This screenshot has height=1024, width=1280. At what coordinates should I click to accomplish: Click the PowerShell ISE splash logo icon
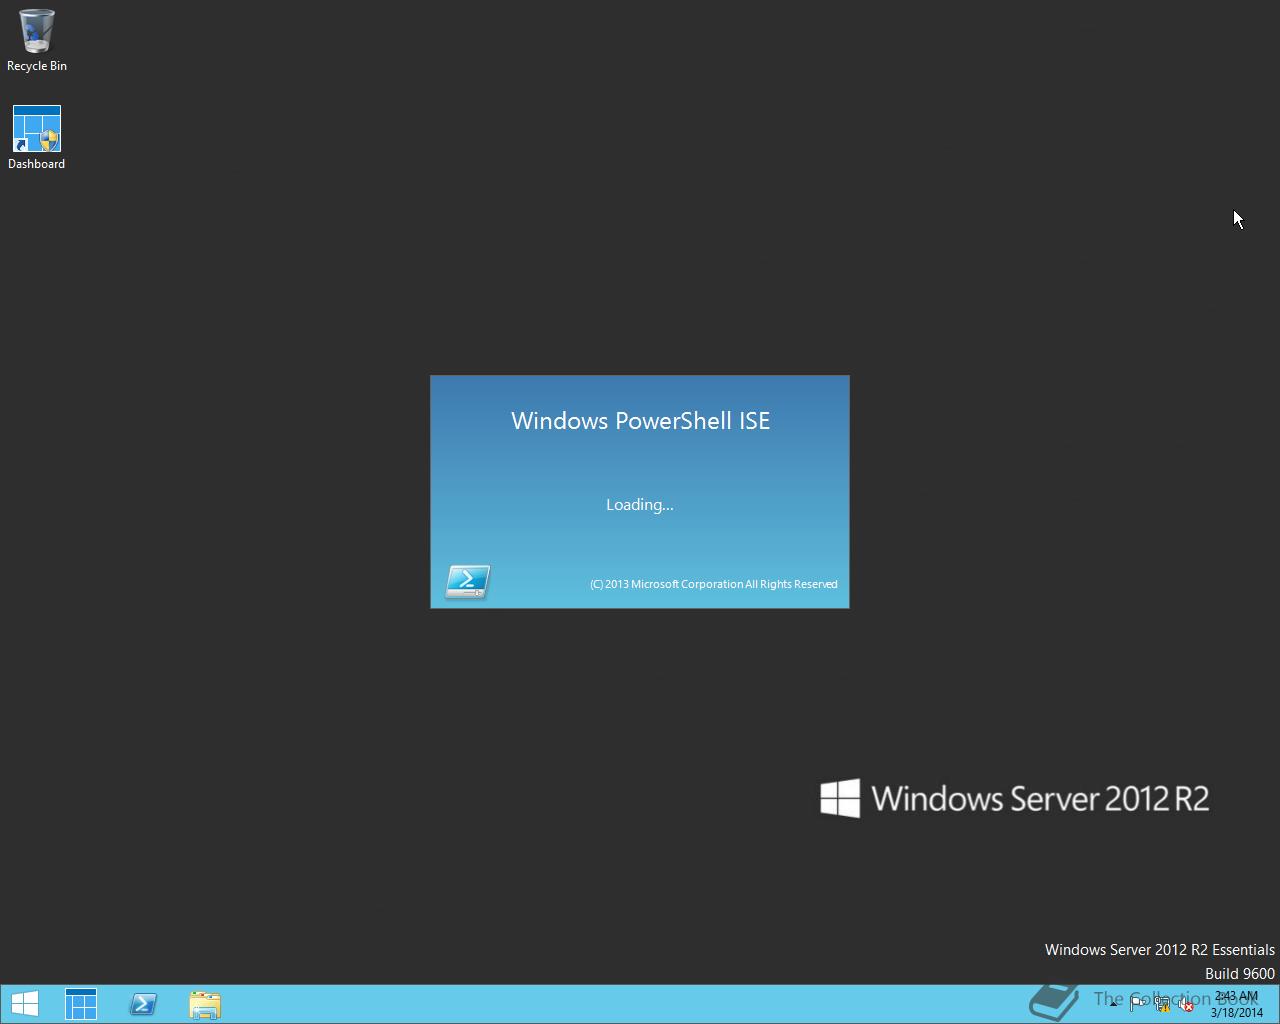pos(467,581)
